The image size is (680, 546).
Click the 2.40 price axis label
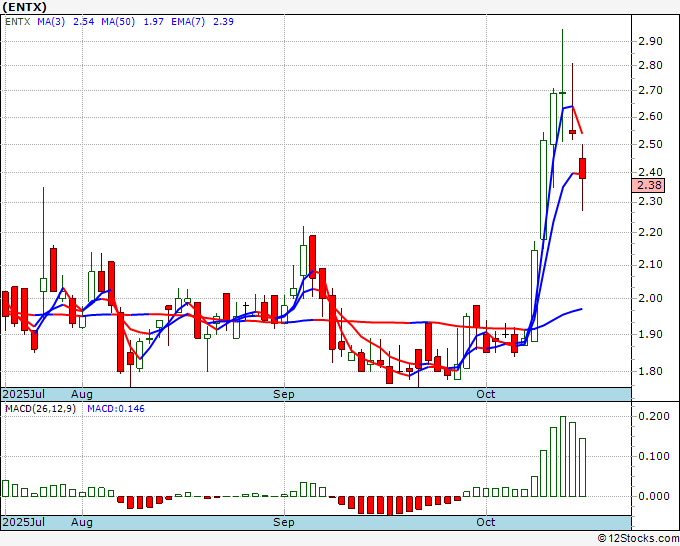click(x=650, y=172)
